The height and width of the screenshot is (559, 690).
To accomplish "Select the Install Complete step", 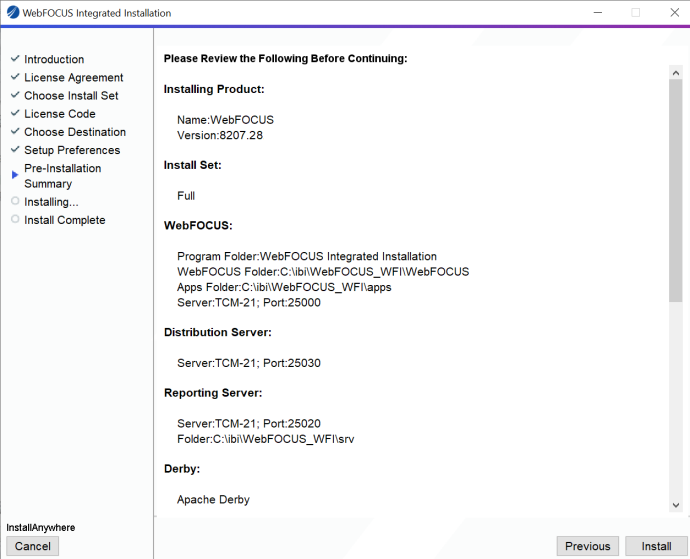I will click(x=65, y=220).
